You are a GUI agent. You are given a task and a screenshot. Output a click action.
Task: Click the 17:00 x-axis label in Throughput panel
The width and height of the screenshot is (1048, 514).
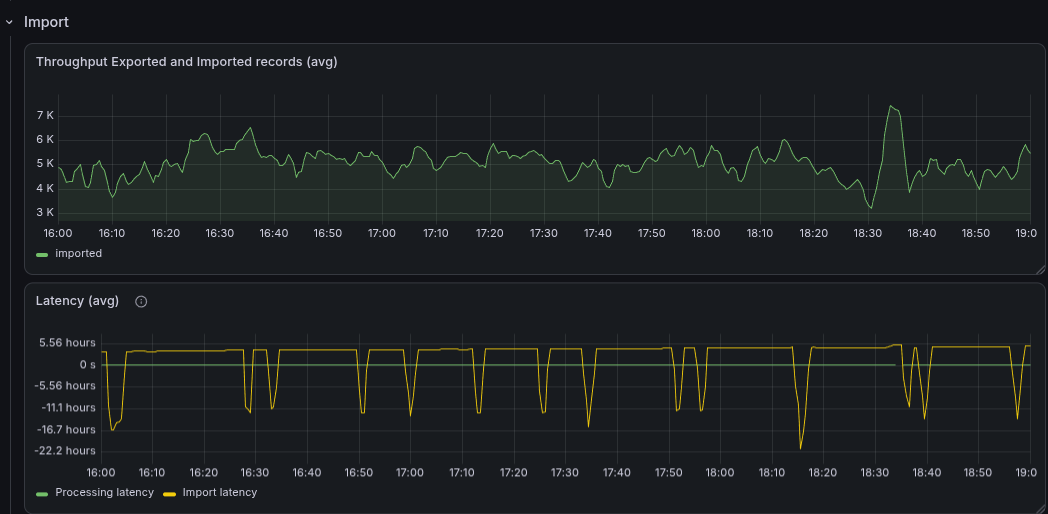point(382,233)
